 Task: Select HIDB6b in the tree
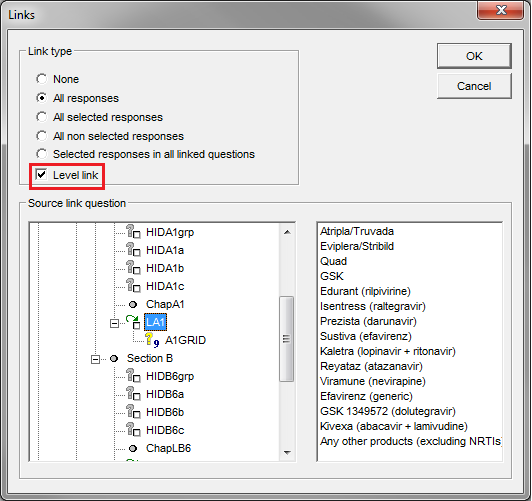[x=165, y=412]
